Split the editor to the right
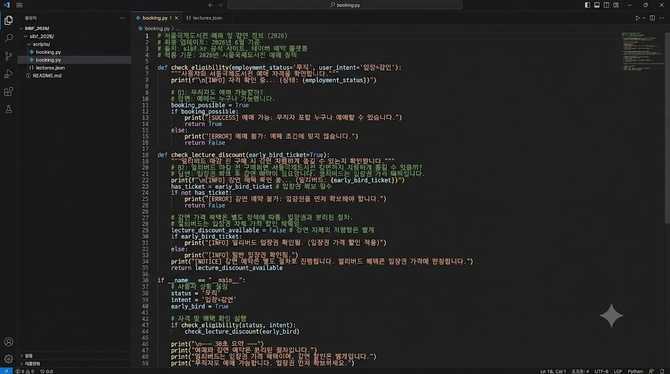The height and width of the screenshot is (374, 670). tap(652, 18)
